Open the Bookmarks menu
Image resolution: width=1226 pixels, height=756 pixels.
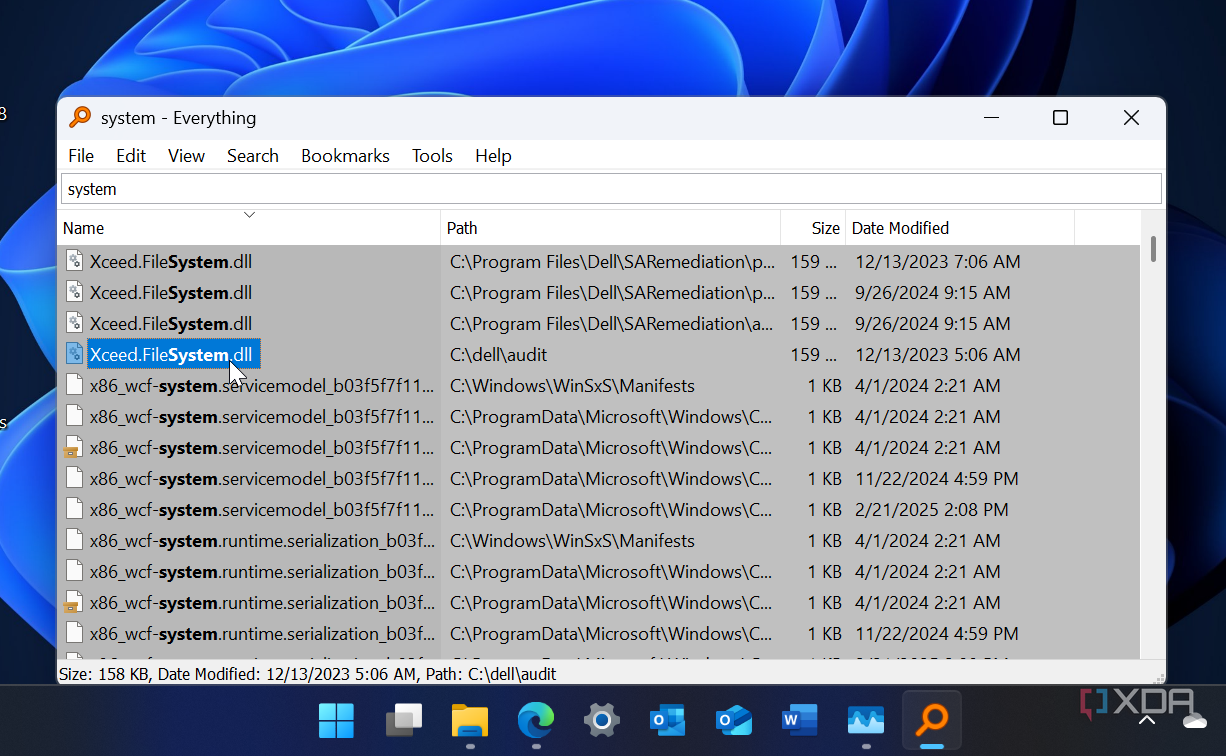pos(345,156)
